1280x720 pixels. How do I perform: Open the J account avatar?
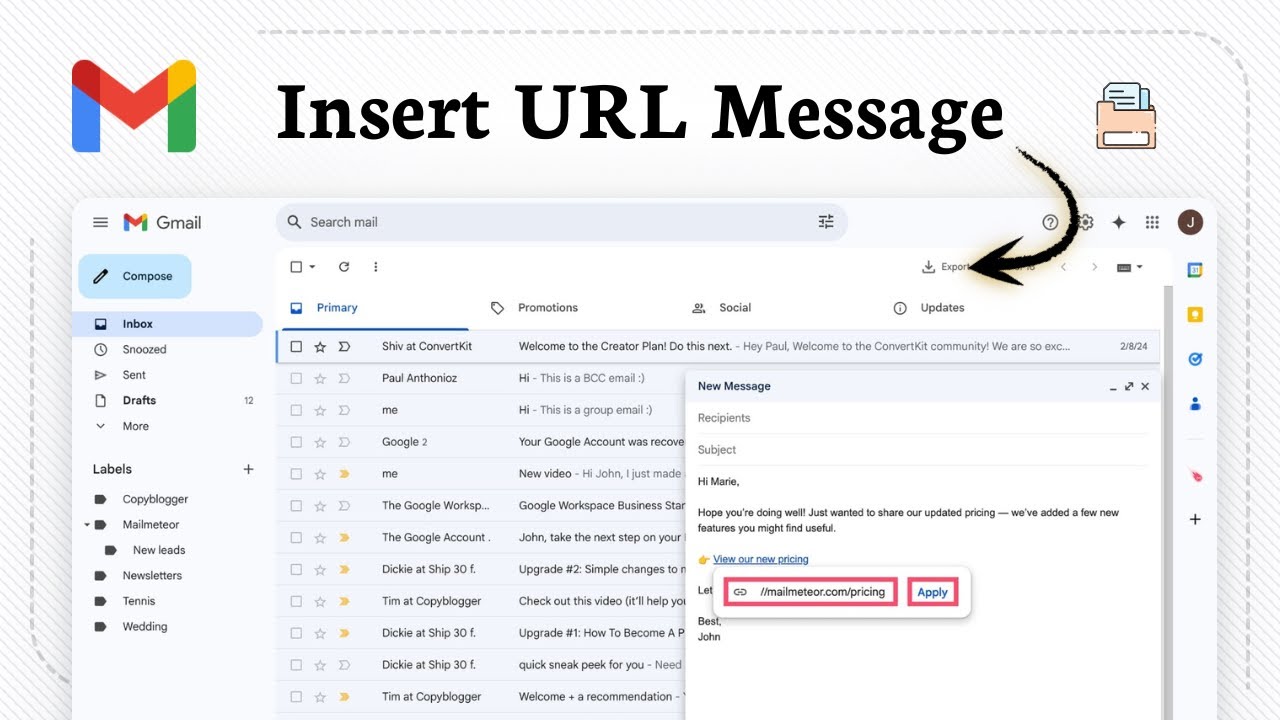coord(1190,222)
